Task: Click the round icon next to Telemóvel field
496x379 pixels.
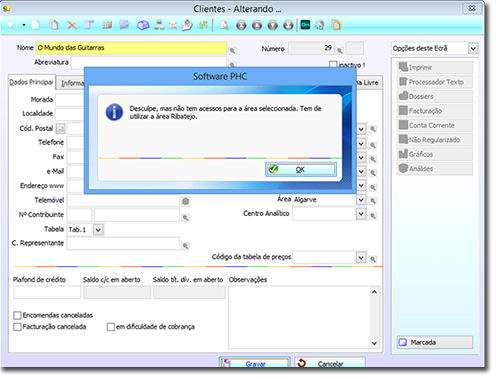Action: coord(186,201)
